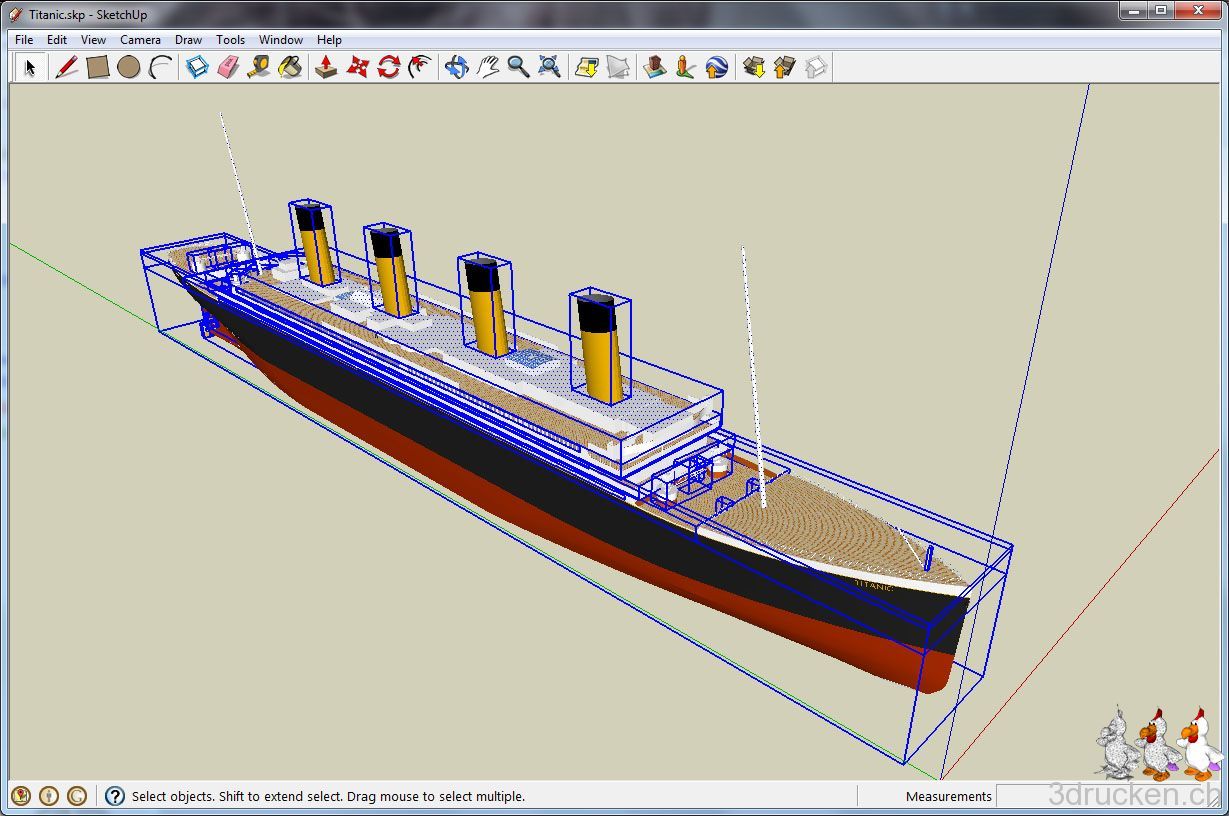Screen dimensions: 1229x816
Task: Choose the Zoom magnifier tool
Action: click(x=518, y=67)
